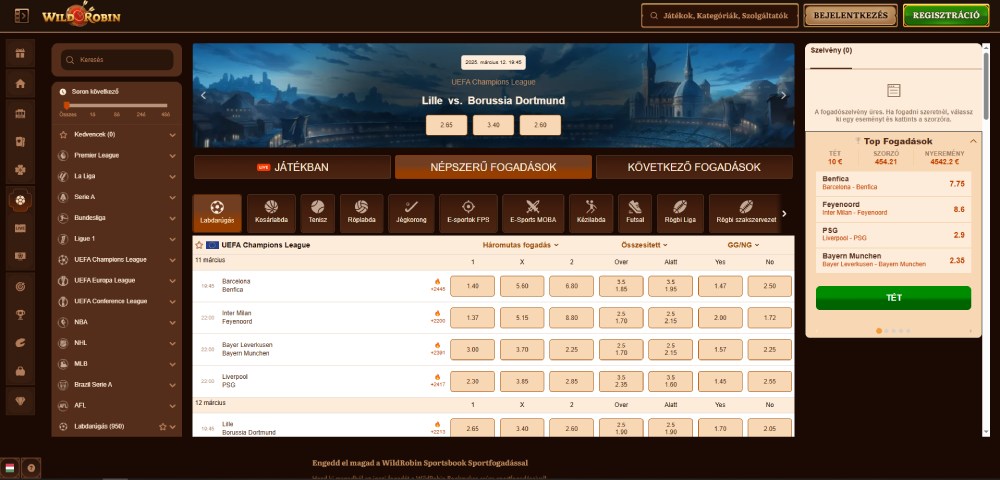The image size is (1000, 480).
Task: Open the Háromutas fogadás dropdown
Action: point(520,245)
